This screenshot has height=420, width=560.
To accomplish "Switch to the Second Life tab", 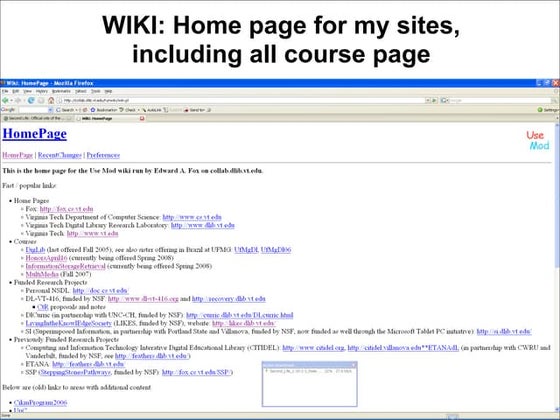I will (x=38, y=118).
